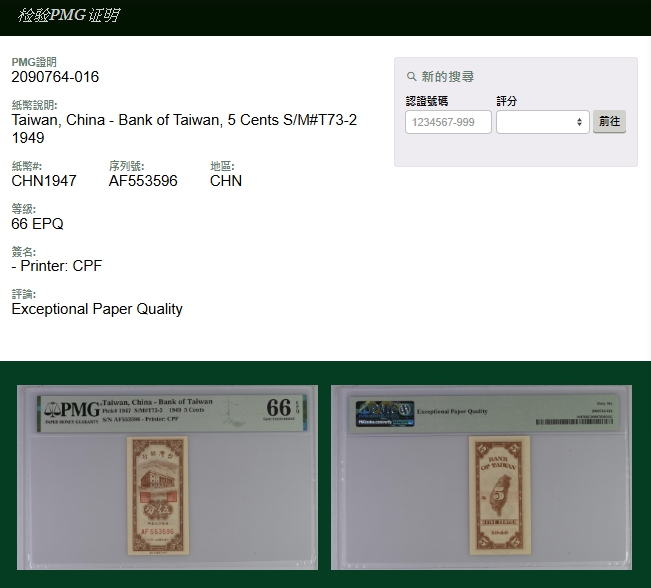Click the 前往 go button
Image resolution: width=651 pixels, height=588 pixels.
609,122
